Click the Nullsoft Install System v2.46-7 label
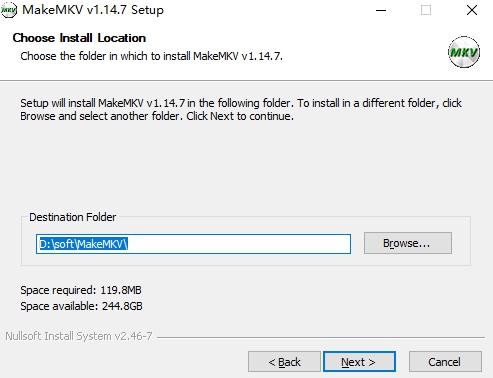Image resolution: width=493 pixels, height=378 pixels. point(79,336)
